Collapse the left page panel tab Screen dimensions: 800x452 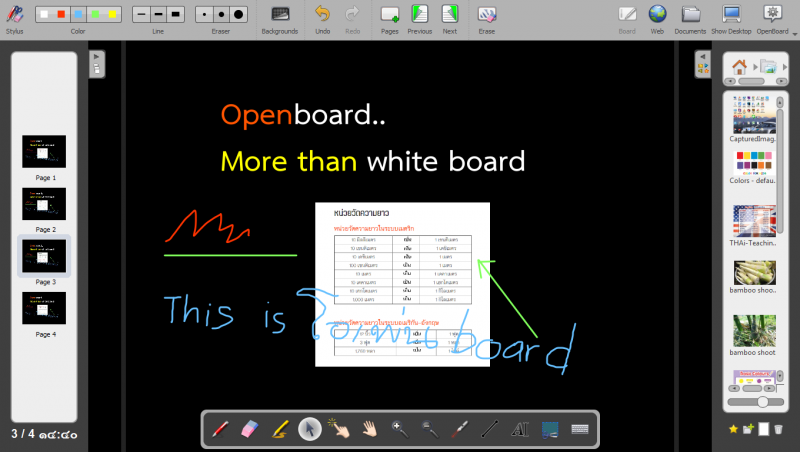click(96, 64)
